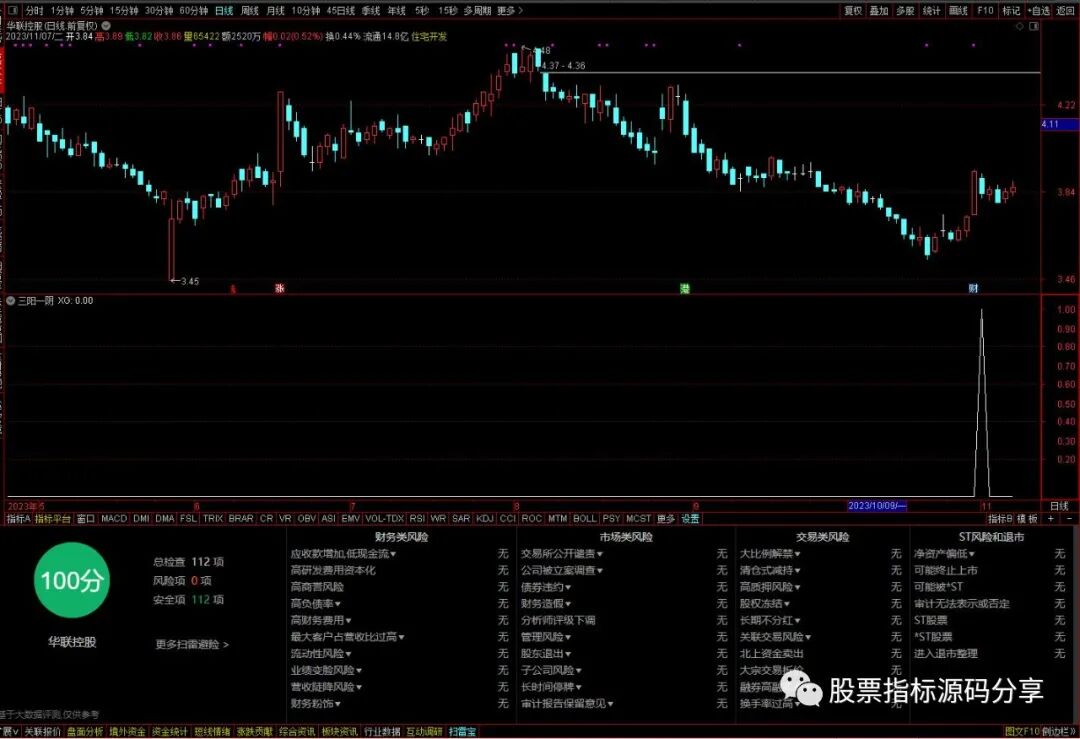Open the 指标平台 indicator platform
Image resolution: width=1080 pixels, height=739 pixels.
[x=53, y=519]
